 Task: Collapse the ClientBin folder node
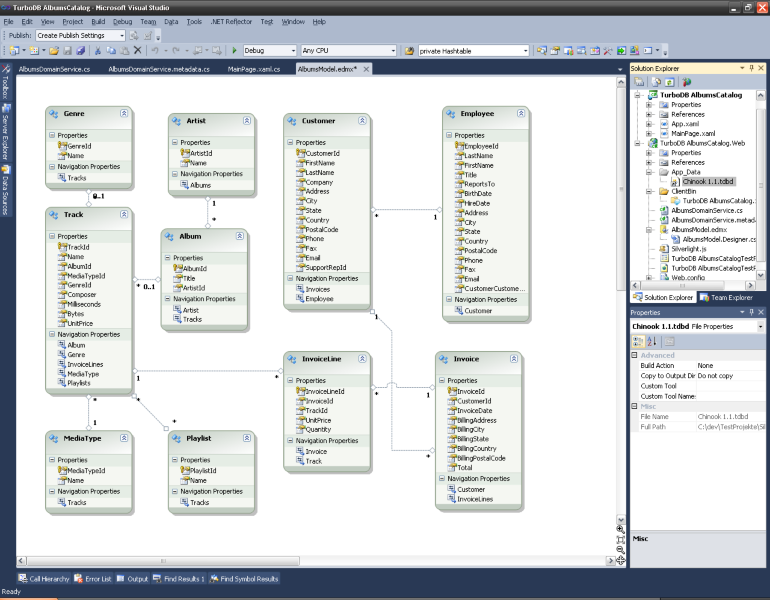(x=648, y=191)
